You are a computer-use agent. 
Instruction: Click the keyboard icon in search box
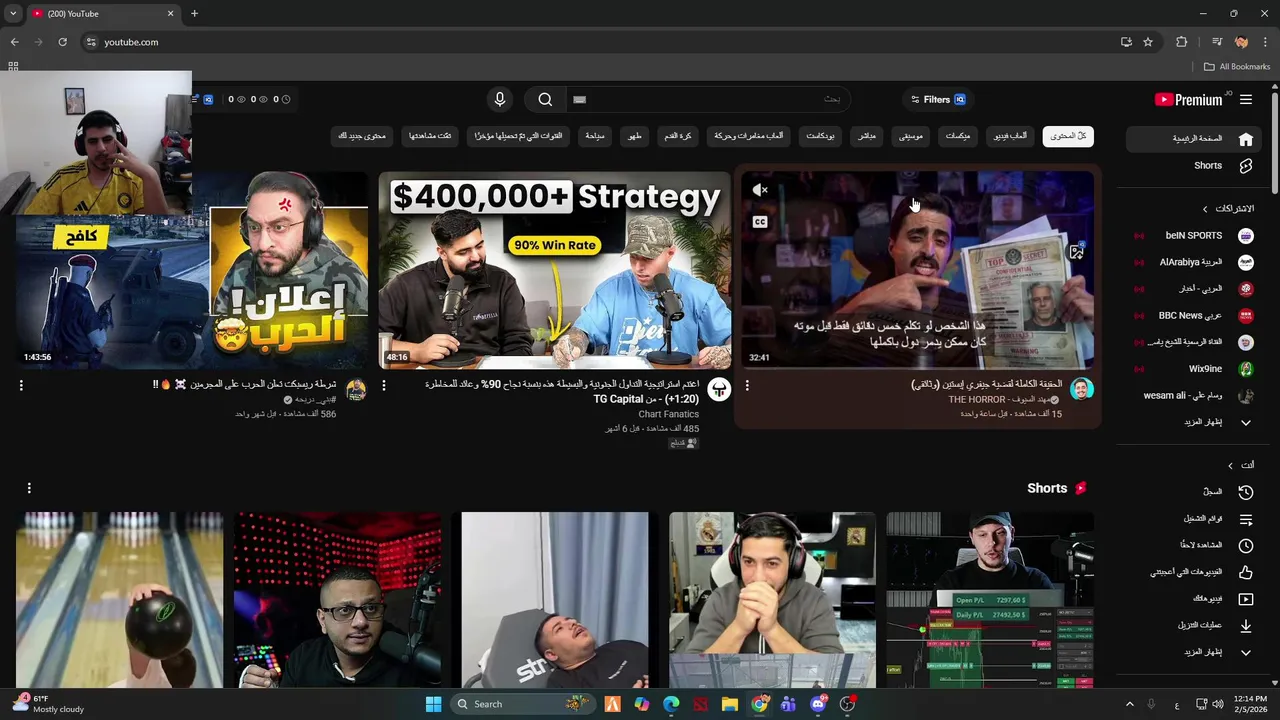click(579, 99)
